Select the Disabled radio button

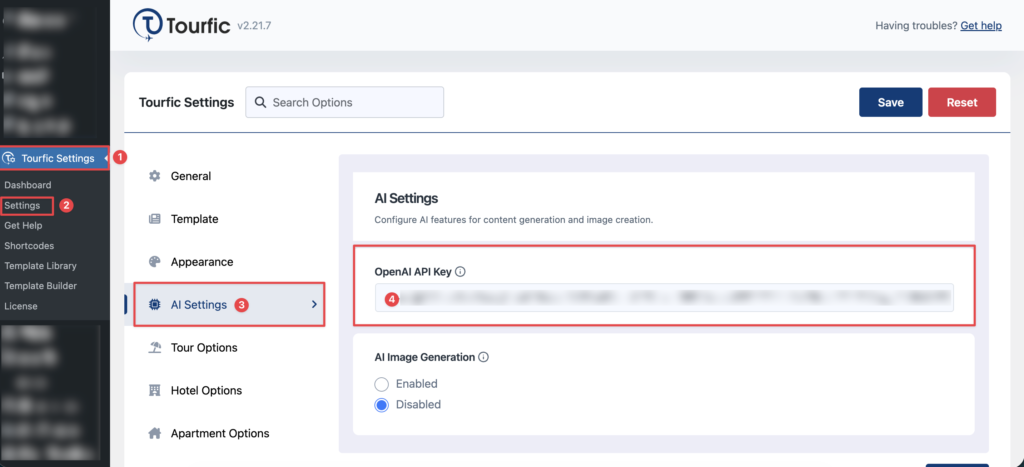[382, 405]
